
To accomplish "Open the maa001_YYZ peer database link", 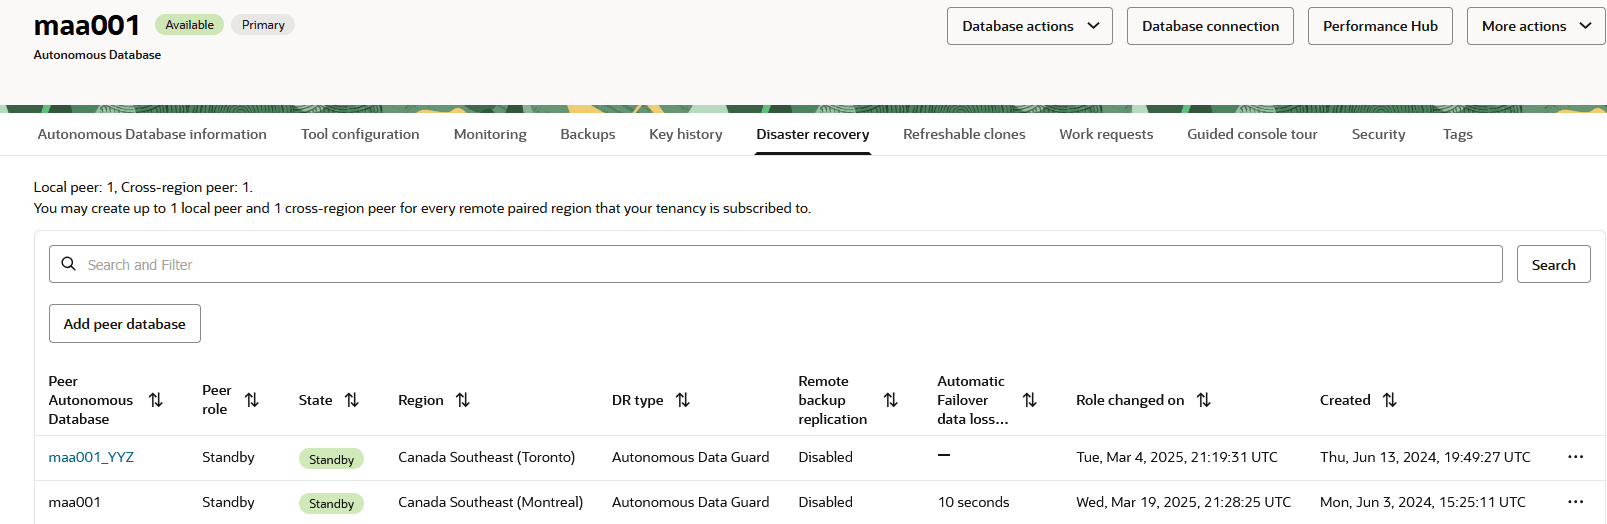I will pos(91,457).
